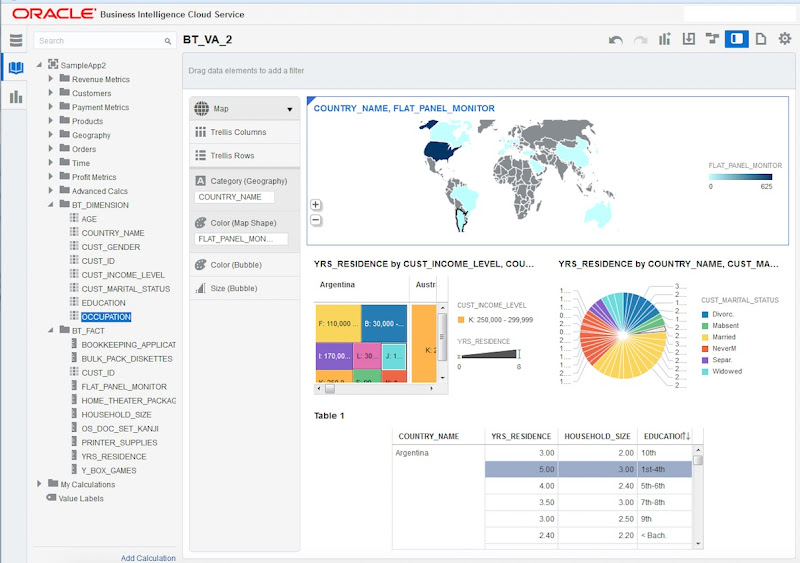Zoom in on the map with plus
Viewport: 800px width, 563px height.
pyautogui.click(x=316, y=205)
